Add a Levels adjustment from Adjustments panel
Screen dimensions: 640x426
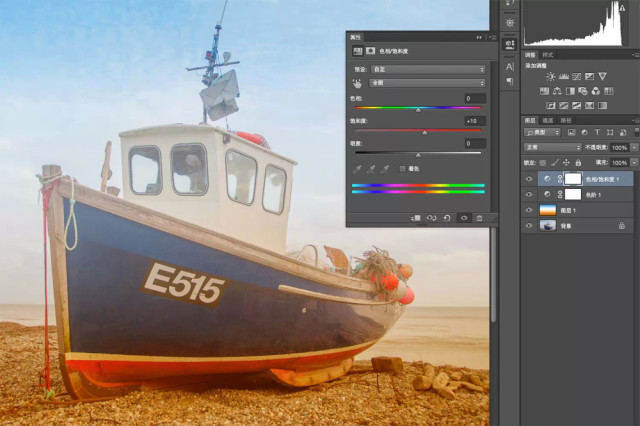(x=564, y=76)
